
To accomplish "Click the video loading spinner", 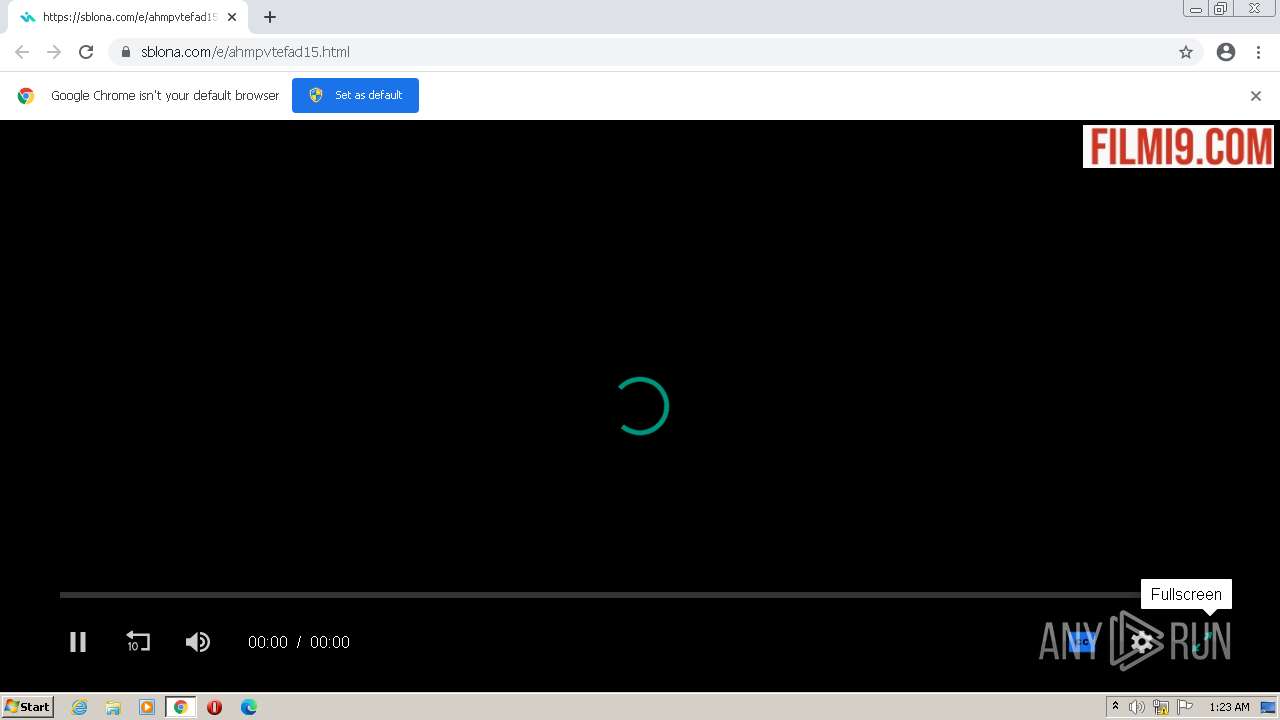I will click(640, 406).
